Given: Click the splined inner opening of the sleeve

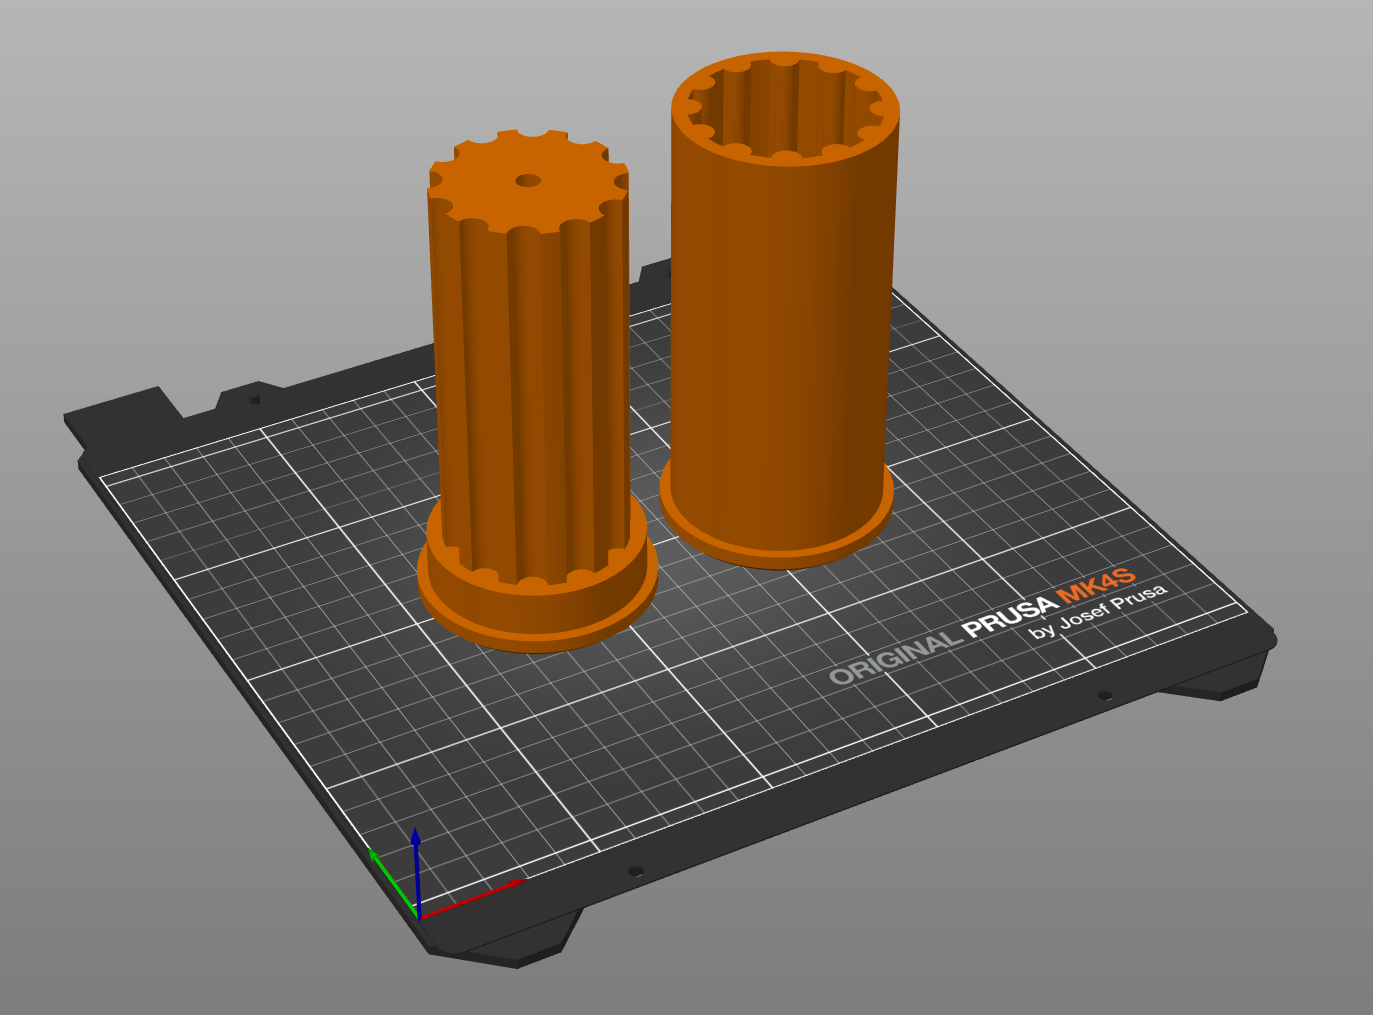Looking at the screenshot, I should click(x=786, y=110).
